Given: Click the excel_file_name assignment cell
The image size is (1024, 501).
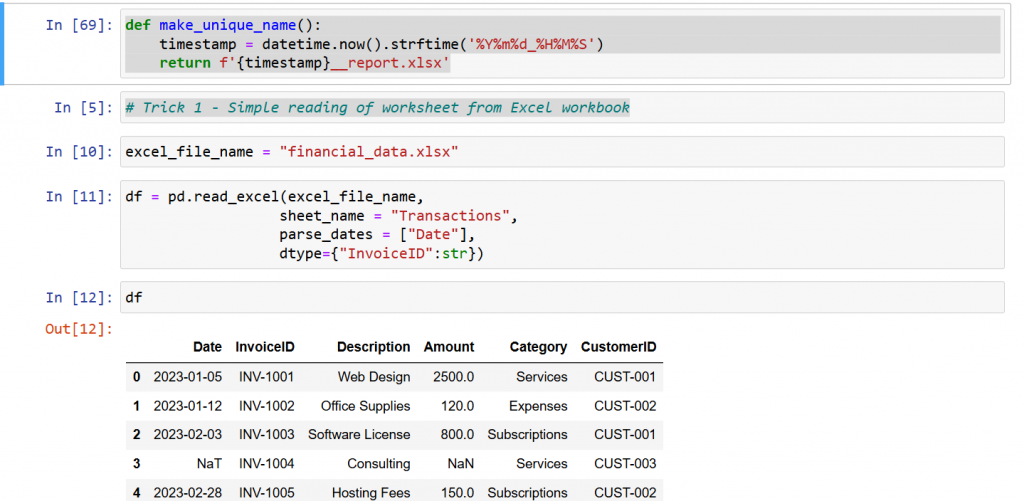Looking at the screenshot, I should [x=562, y=152].
